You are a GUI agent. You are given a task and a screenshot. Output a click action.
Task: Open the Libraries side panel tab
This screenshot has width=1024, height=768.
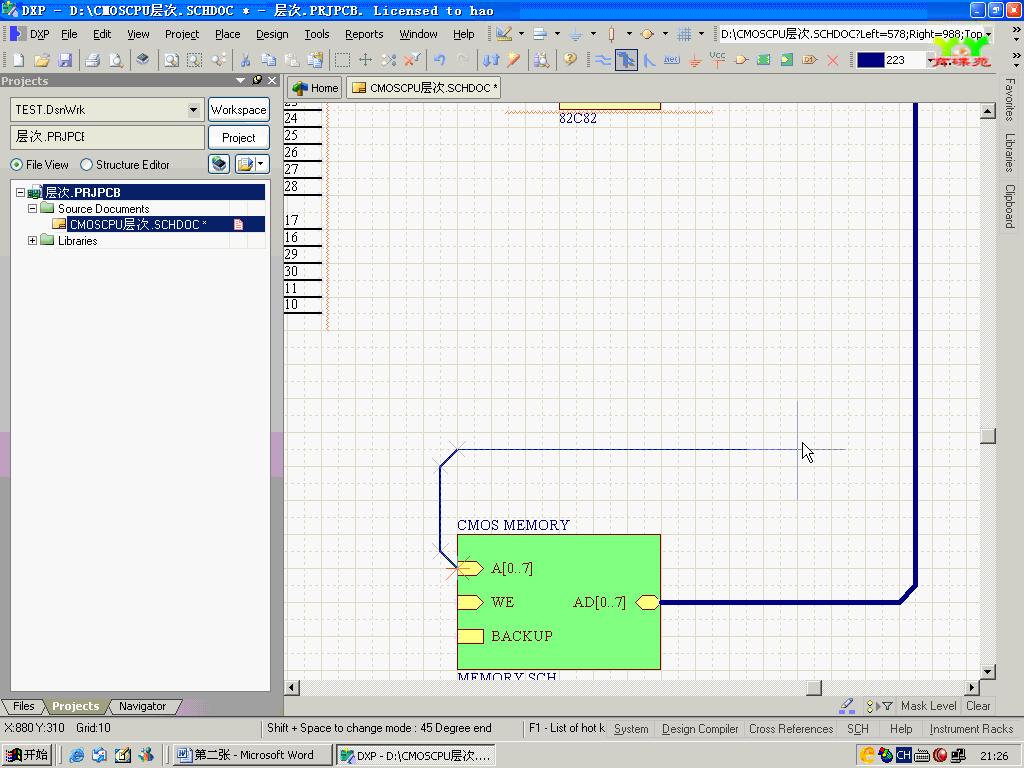tap(1010, 152)
